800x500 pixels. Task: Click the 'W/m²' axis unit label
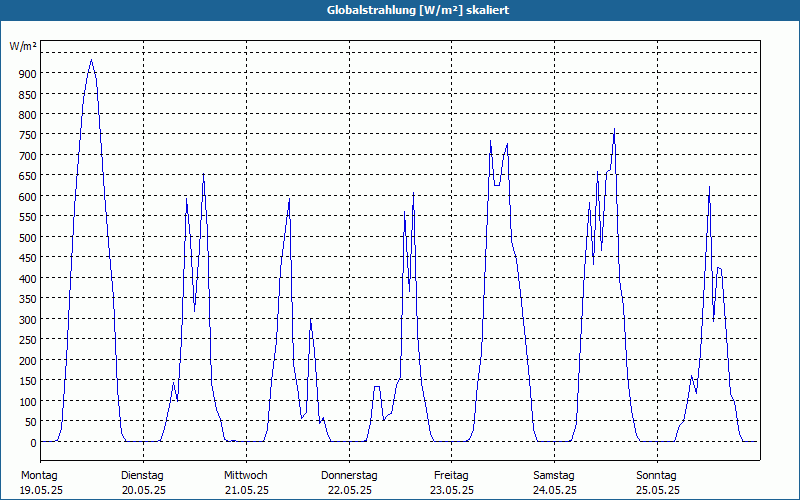tap(23, 46)
